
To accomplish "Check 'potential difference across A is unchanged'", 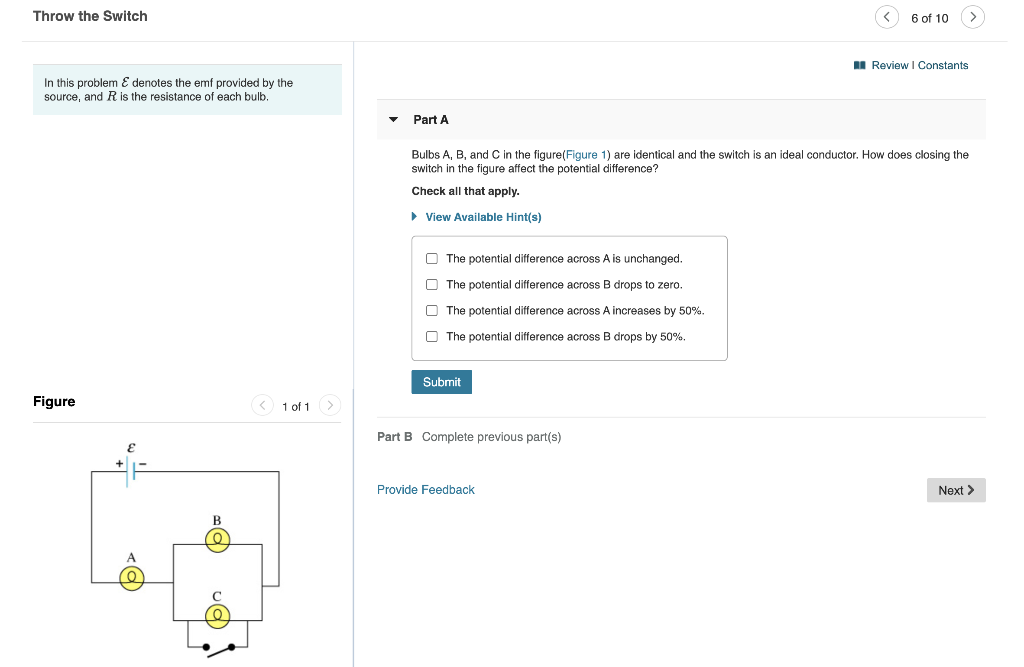I will 432,259.
